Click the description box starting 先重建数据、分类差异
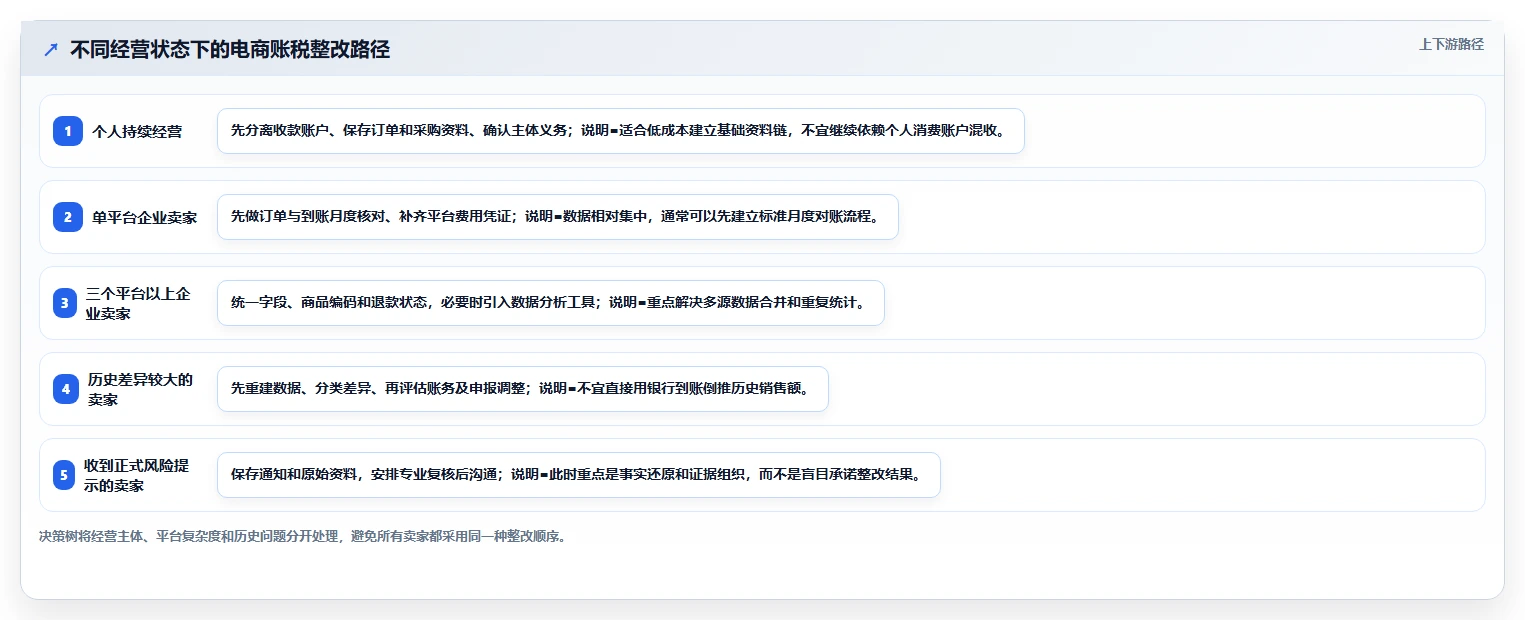 pos(523,389)
